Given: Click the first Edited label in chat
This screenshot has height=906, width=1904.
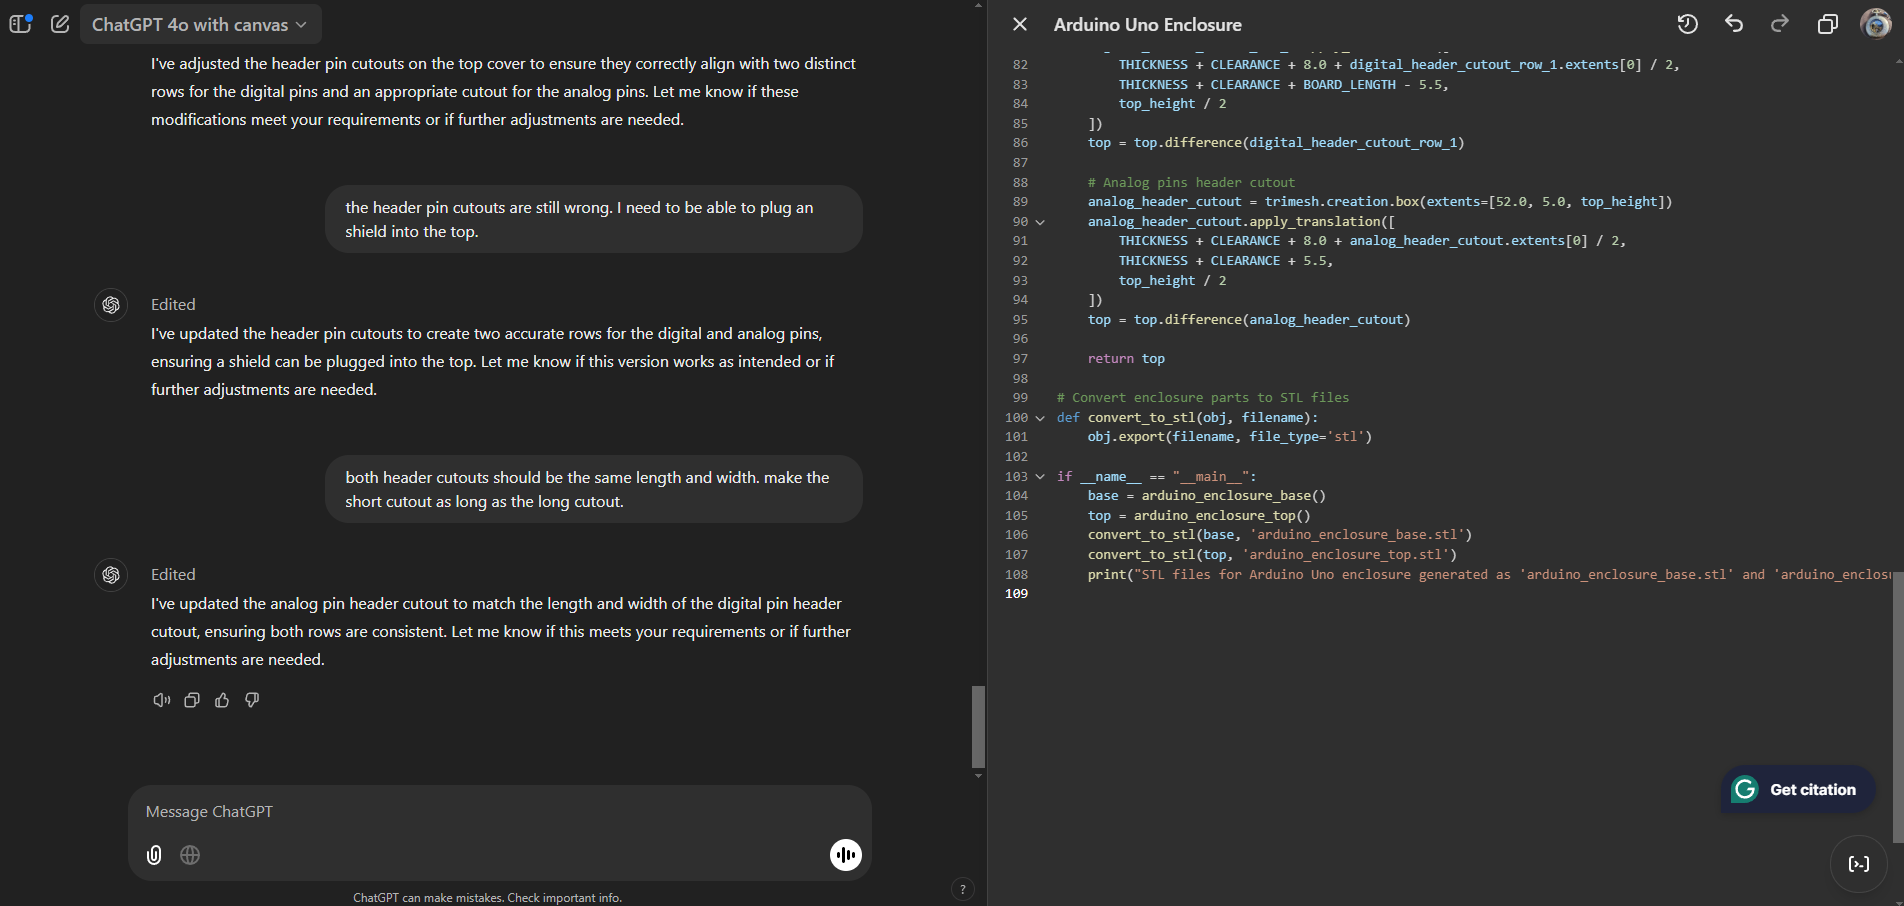Looking at the screenshot, I should (x=173, y=305).
